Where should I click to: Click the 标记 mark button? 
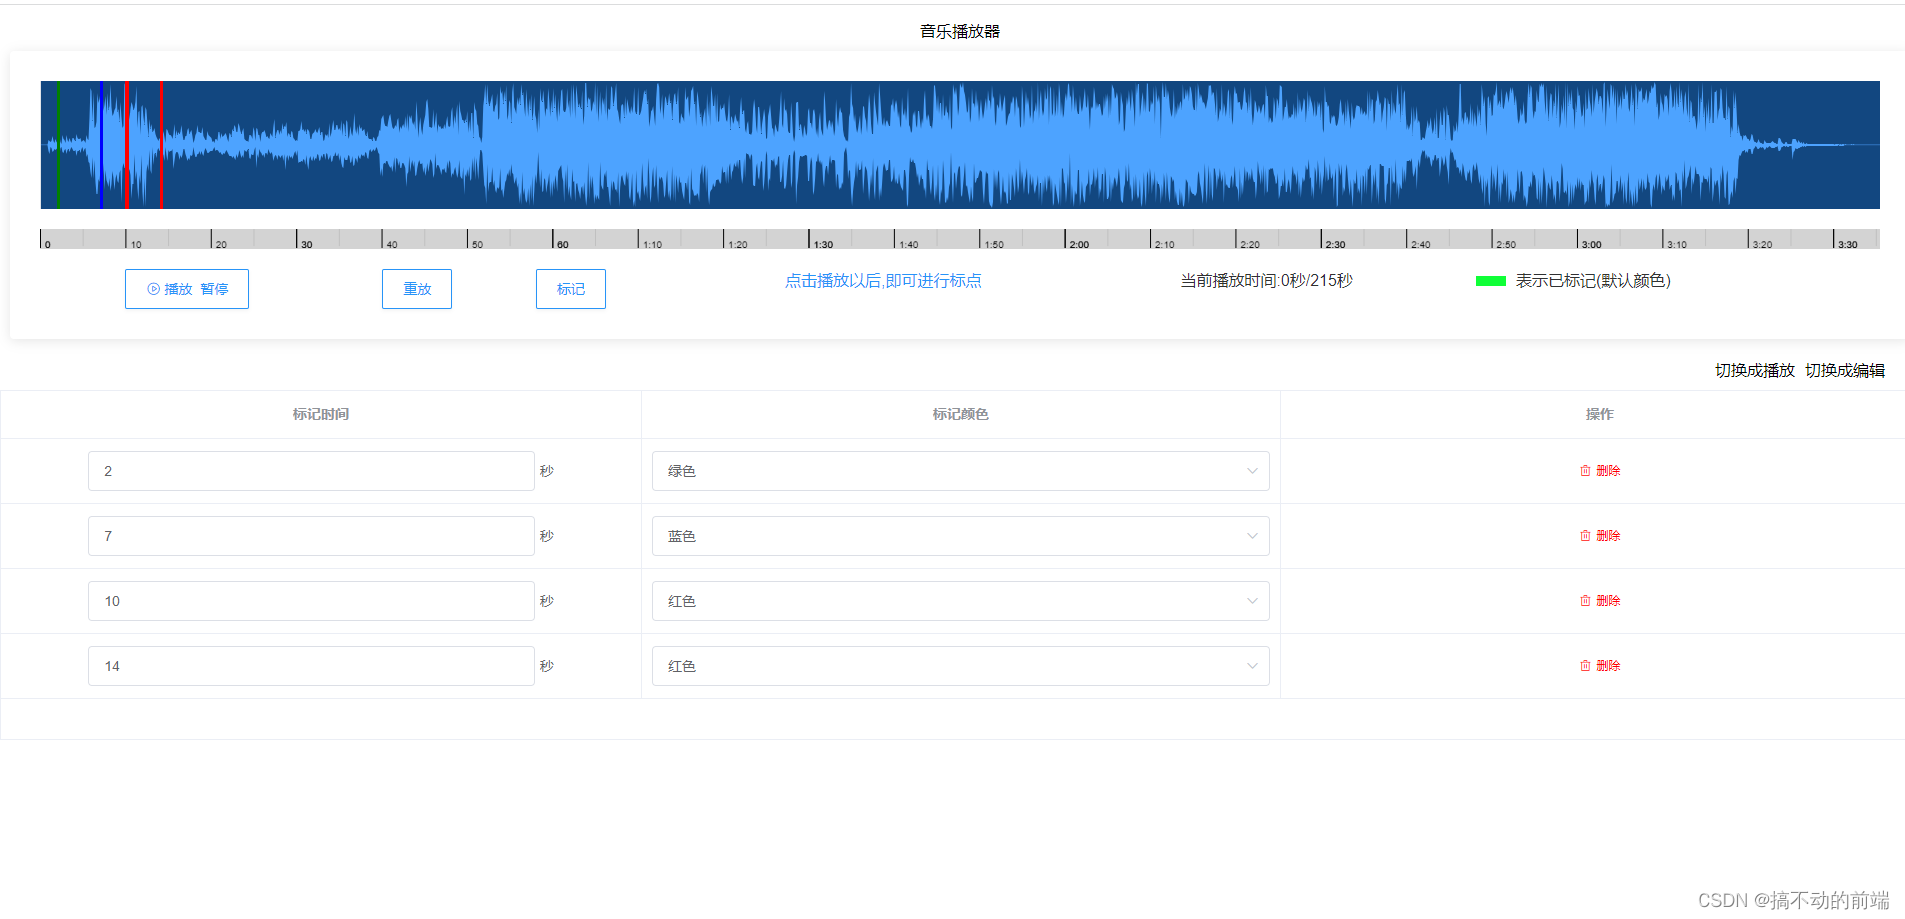571,289
